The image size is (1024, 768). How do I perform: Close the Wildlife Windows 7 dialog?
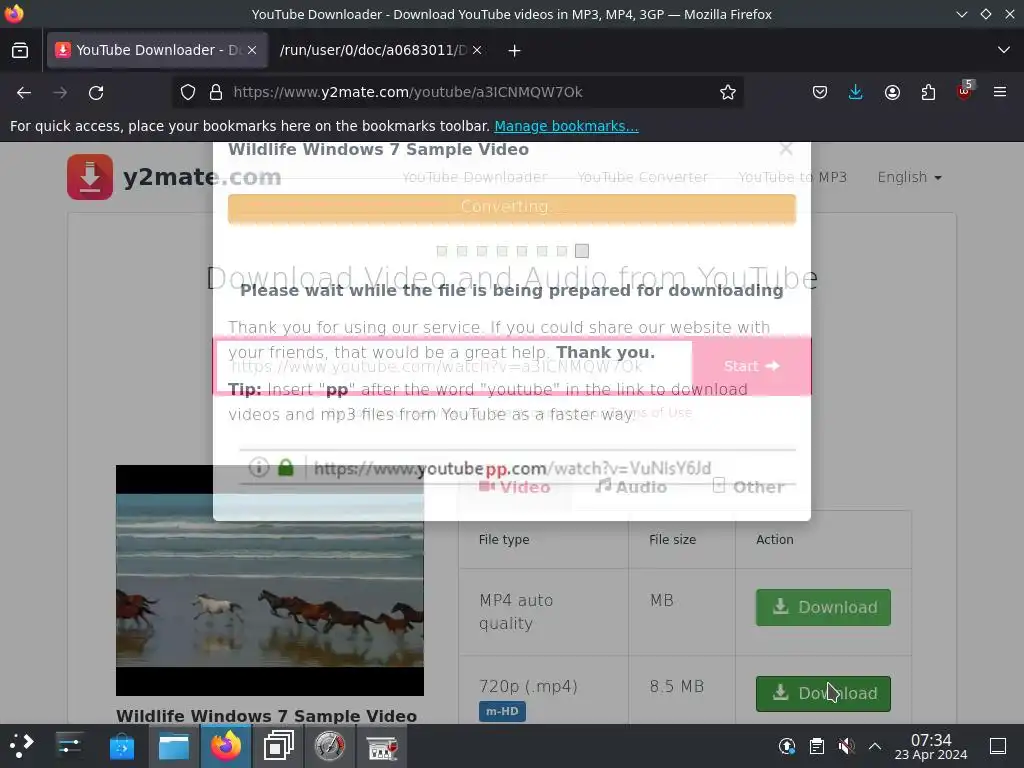pyautogui.click(x=786, y=150)
